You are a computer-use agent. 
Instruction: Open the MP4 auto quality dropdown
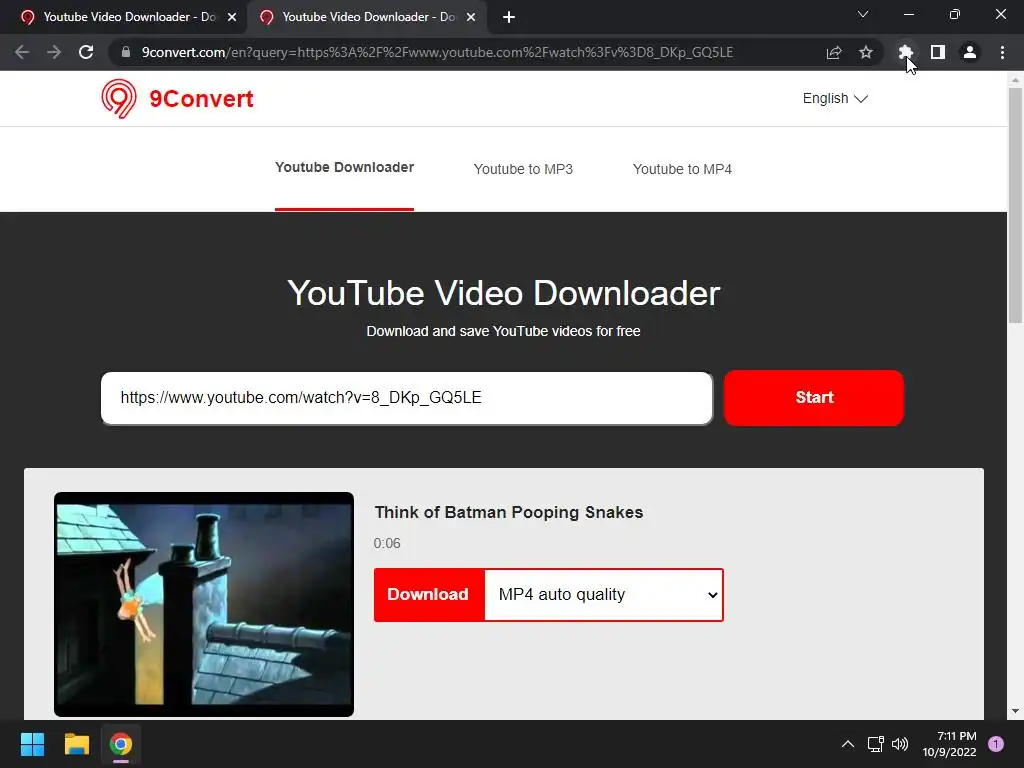point(604,594)
